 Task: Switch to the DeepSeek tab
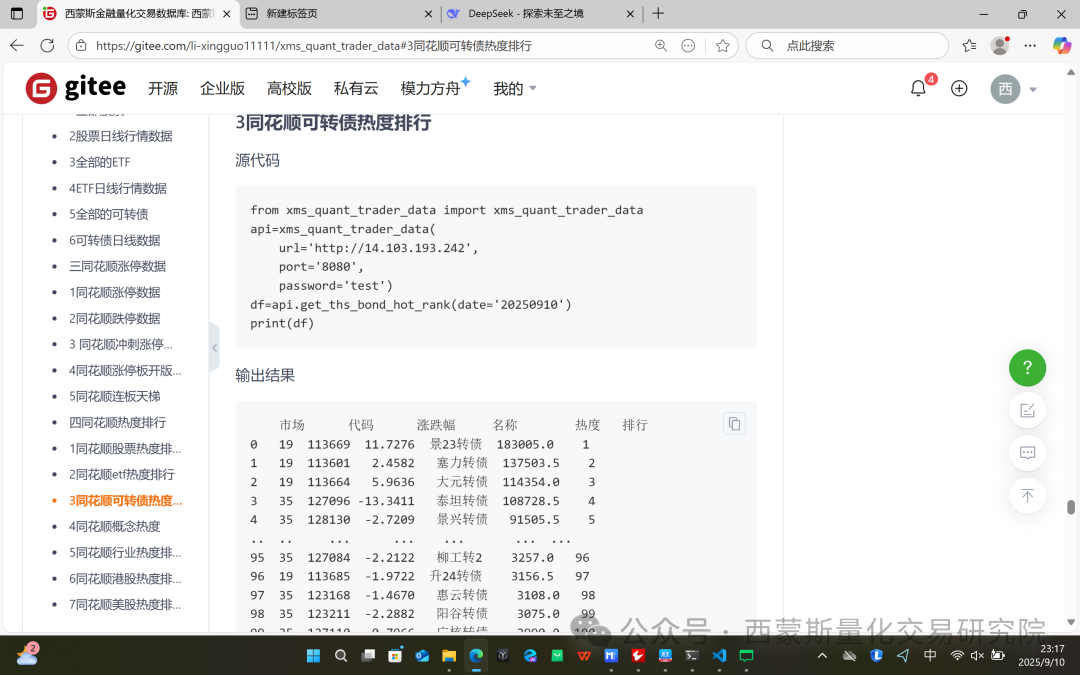click(x=541, y=13)
